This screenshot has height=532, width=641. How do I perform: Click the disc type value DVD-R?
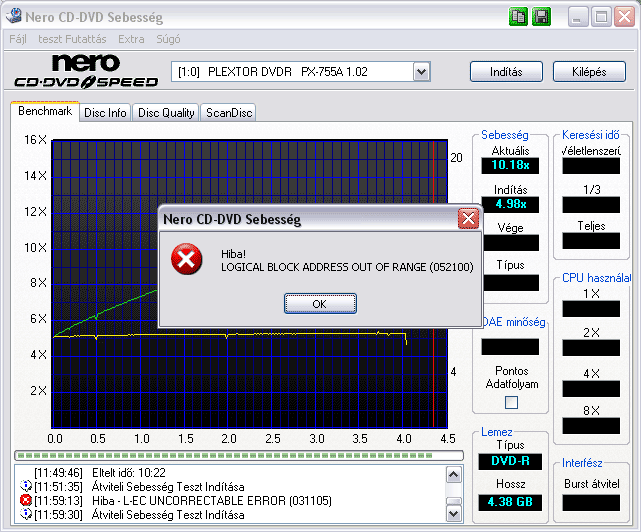coord(510,461)
